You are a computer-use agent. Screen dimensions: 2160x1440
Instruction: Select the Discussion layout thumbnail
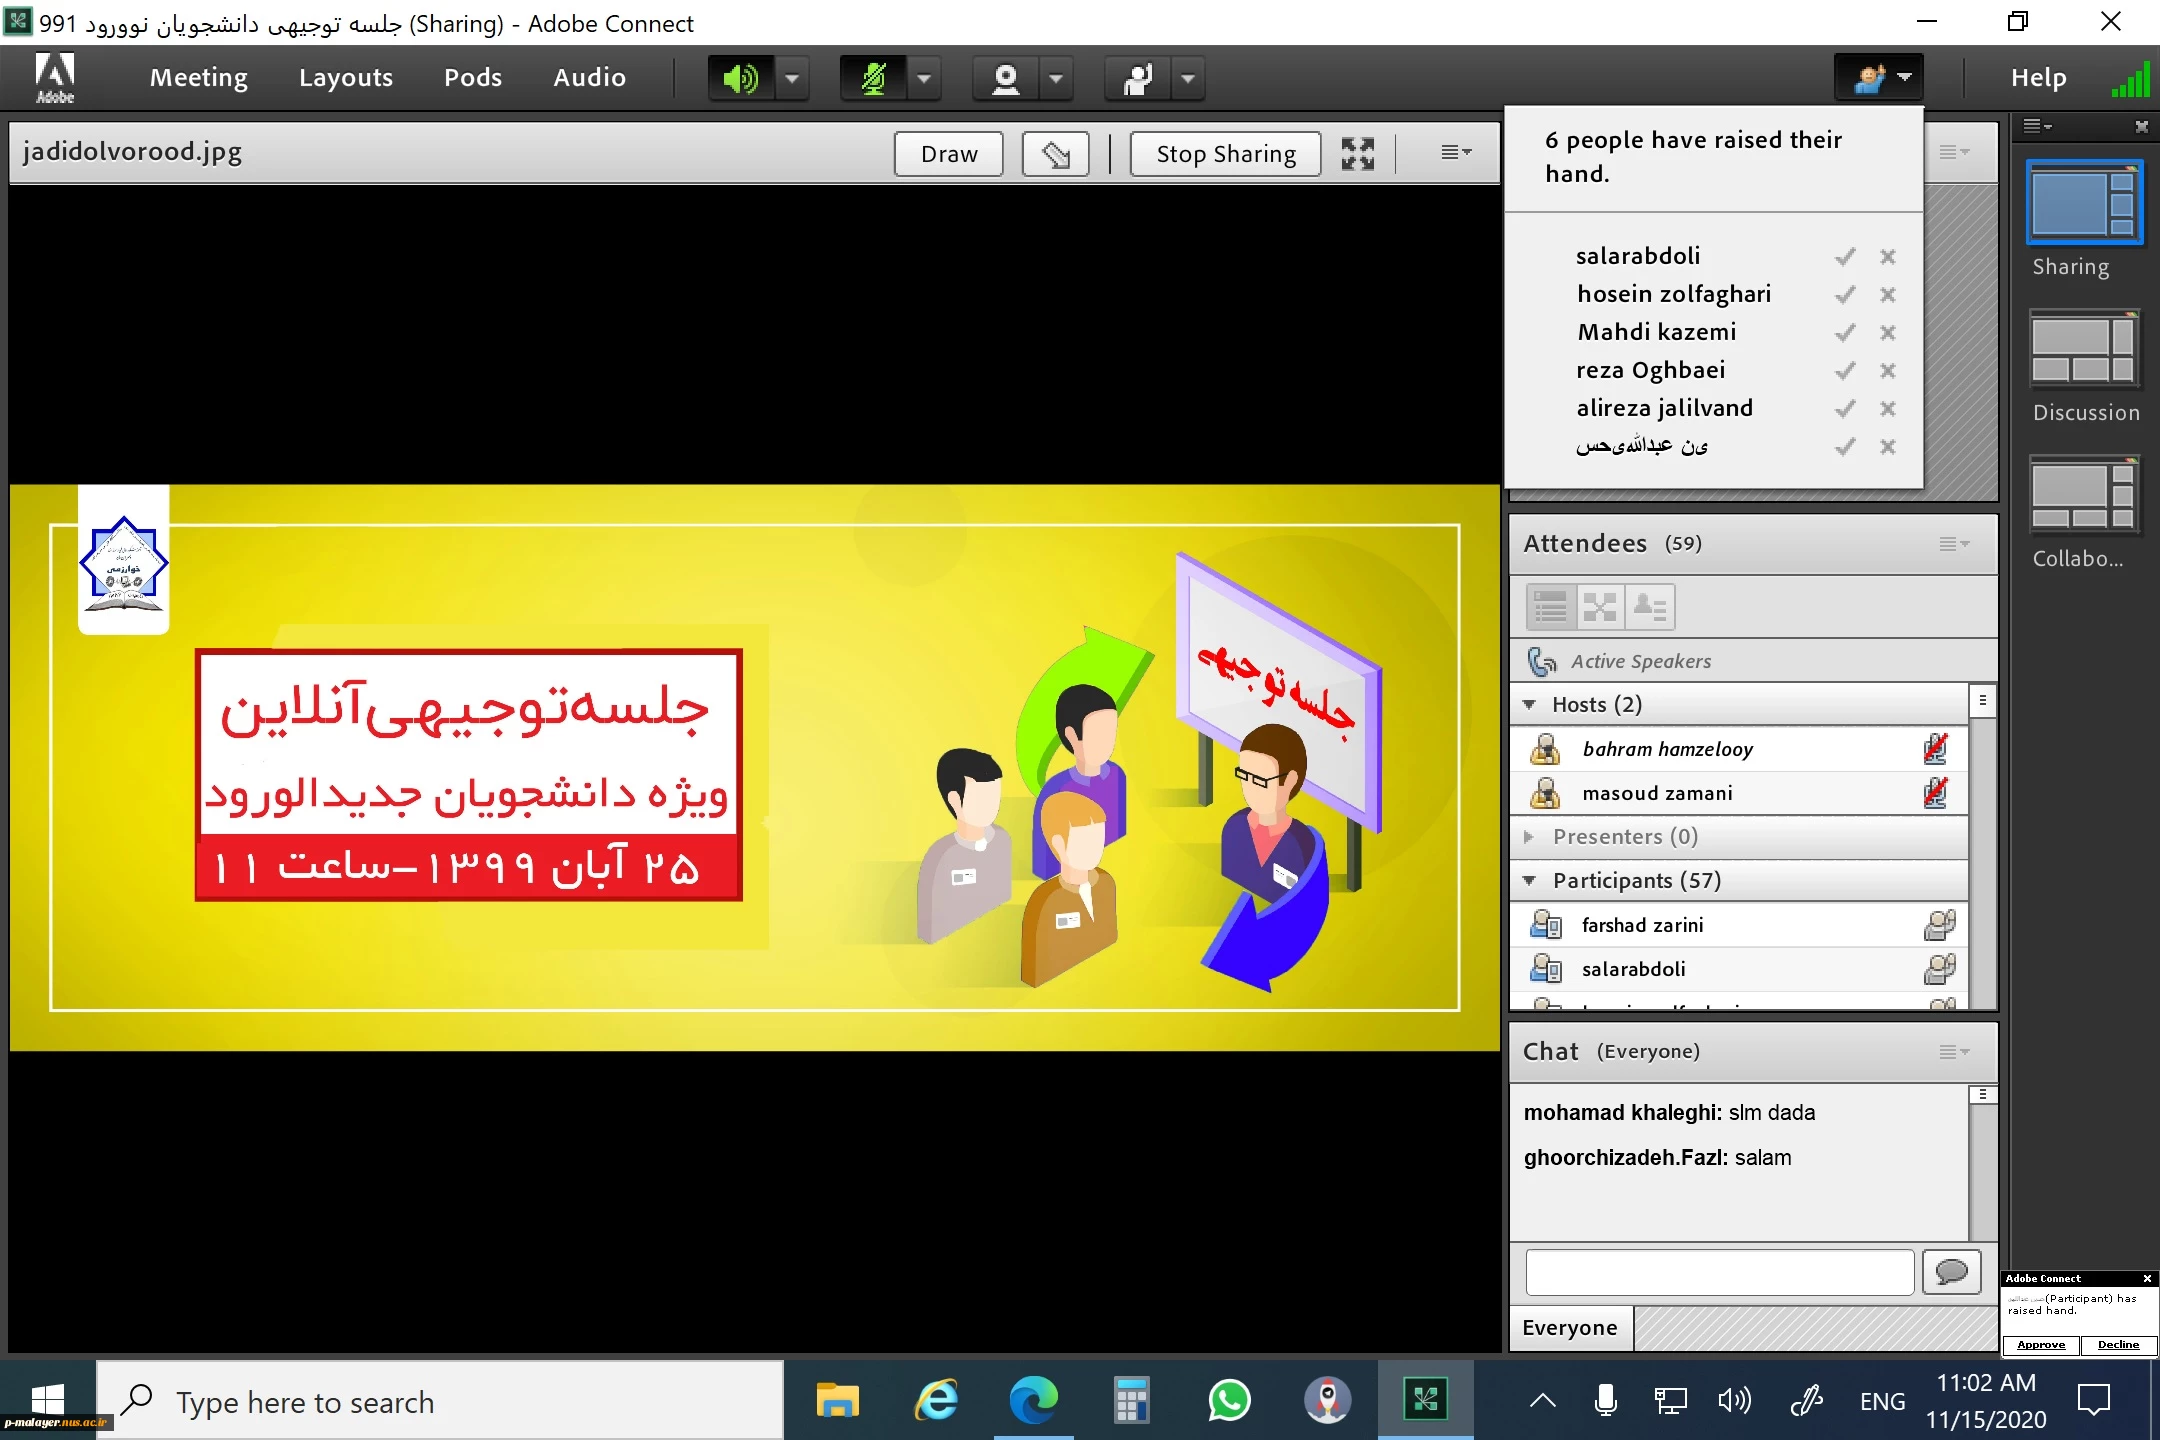2085,348
